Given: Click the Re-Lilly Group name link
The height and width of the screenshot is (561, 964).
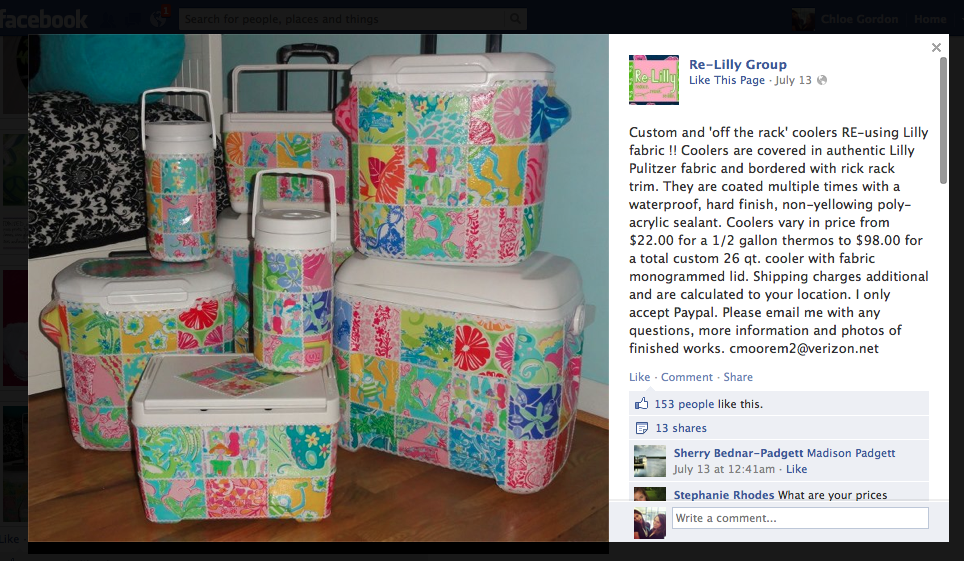Looking at the screenshot, I should 738,64.
